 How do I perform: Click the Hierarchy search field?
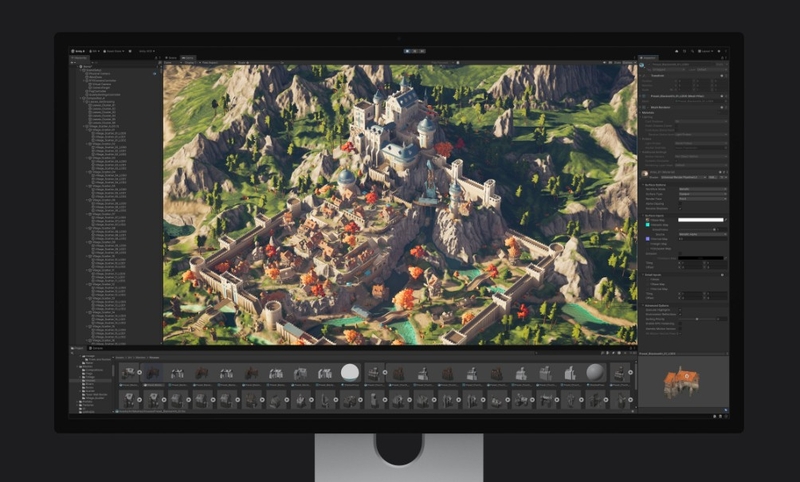point(124,63)
